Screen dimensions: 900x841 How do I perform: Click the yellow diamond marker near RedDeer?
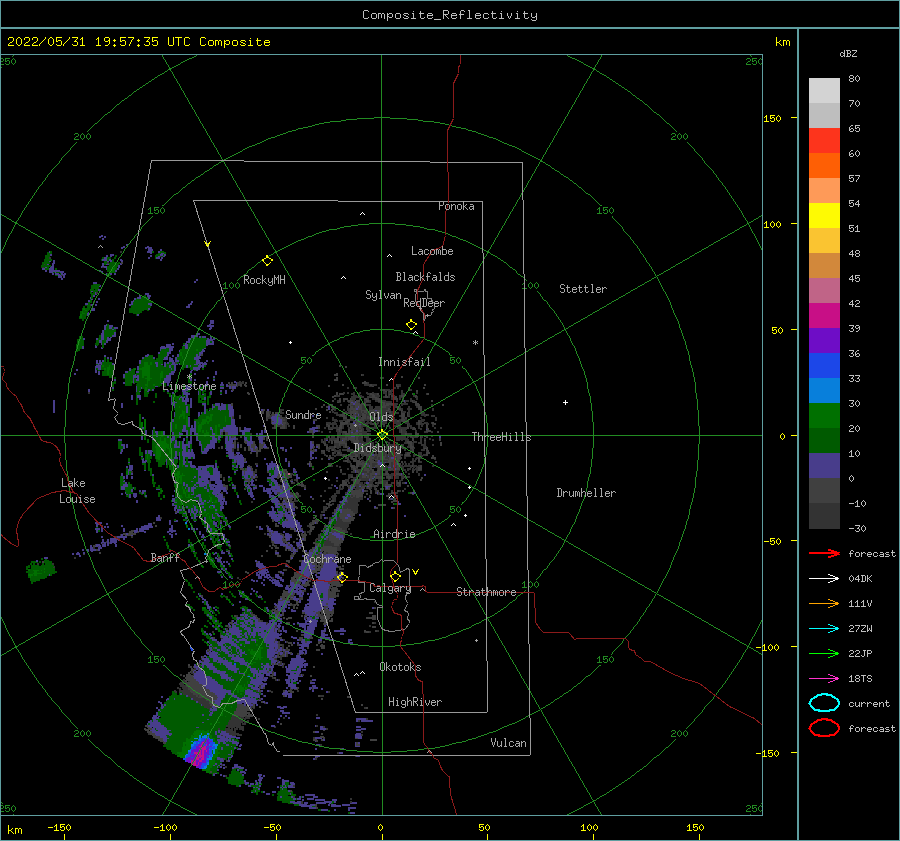(411, 325)
